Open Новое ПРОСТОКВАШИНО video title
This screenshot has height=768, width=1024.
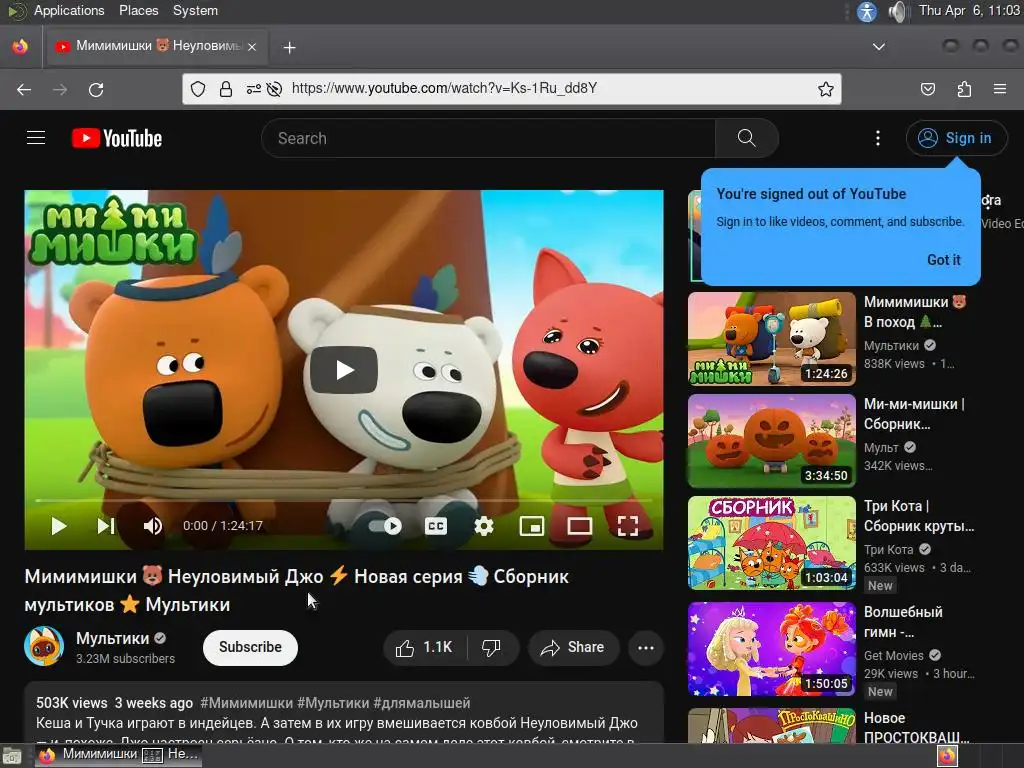[916, 728]
